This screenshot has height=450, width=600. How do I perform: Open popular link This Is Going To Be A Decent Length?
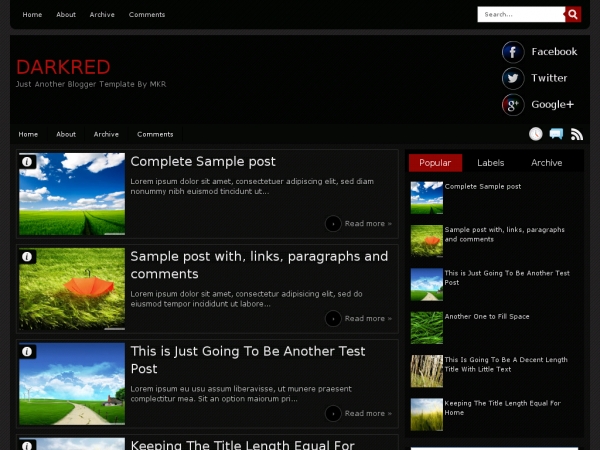coord(506,364)
